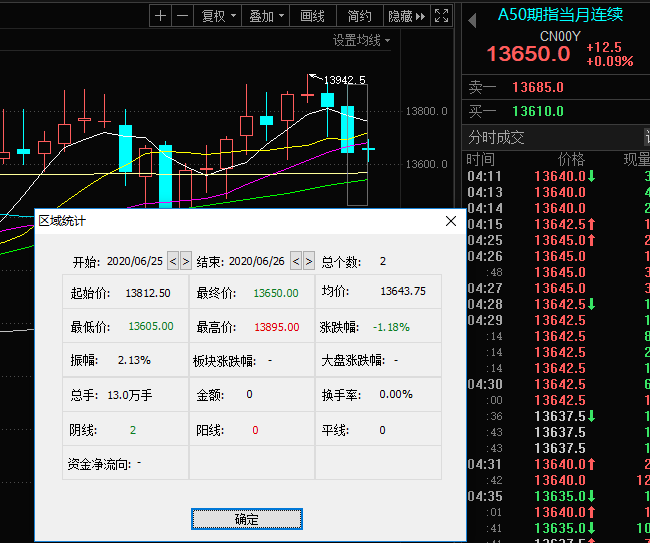The image size is (650, 543).
Task: Click the 大盘涨跌幅 label
Action: coord(353,360)
